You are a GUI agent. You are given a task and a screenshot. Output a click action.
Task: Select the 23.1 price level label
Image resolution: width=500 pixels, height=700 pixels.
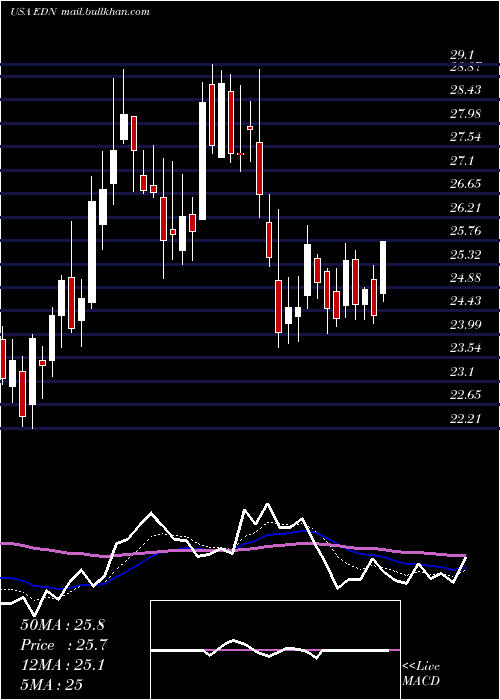(462, 371)
